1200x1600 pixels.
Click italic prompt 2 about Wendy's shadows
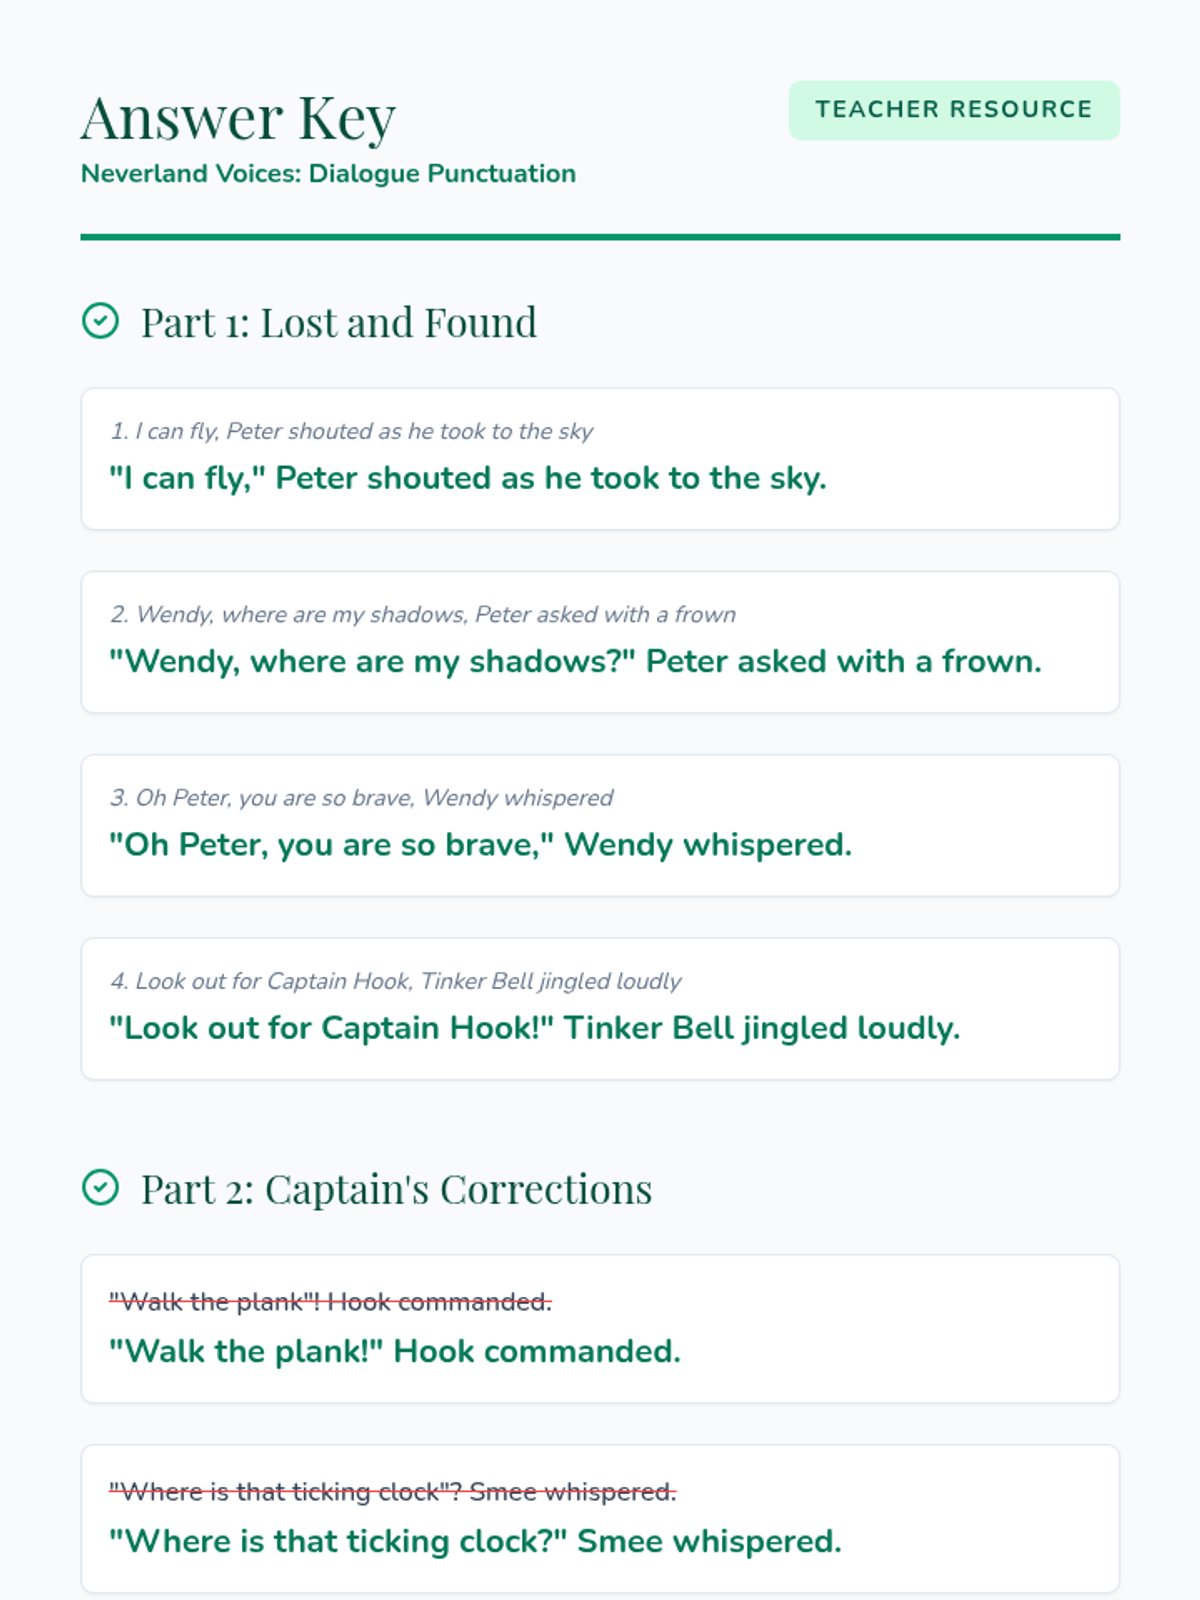tap(423, 614)
